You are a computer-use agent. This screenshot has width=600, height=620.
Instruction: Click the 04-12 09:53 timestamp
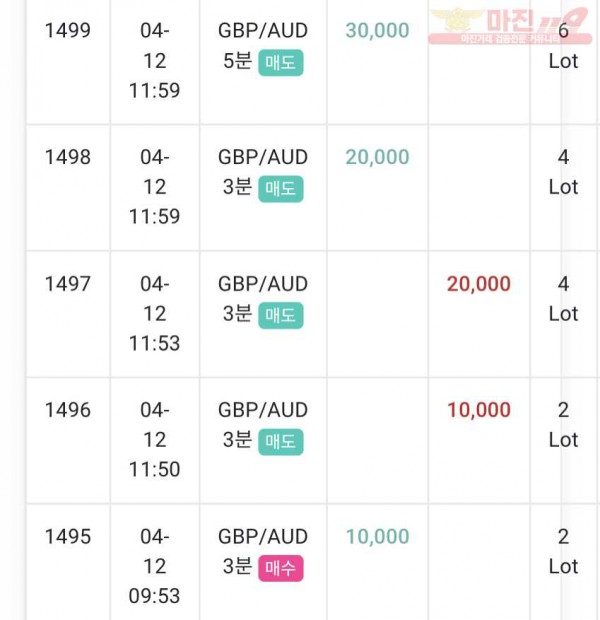(x=155, y=566)
